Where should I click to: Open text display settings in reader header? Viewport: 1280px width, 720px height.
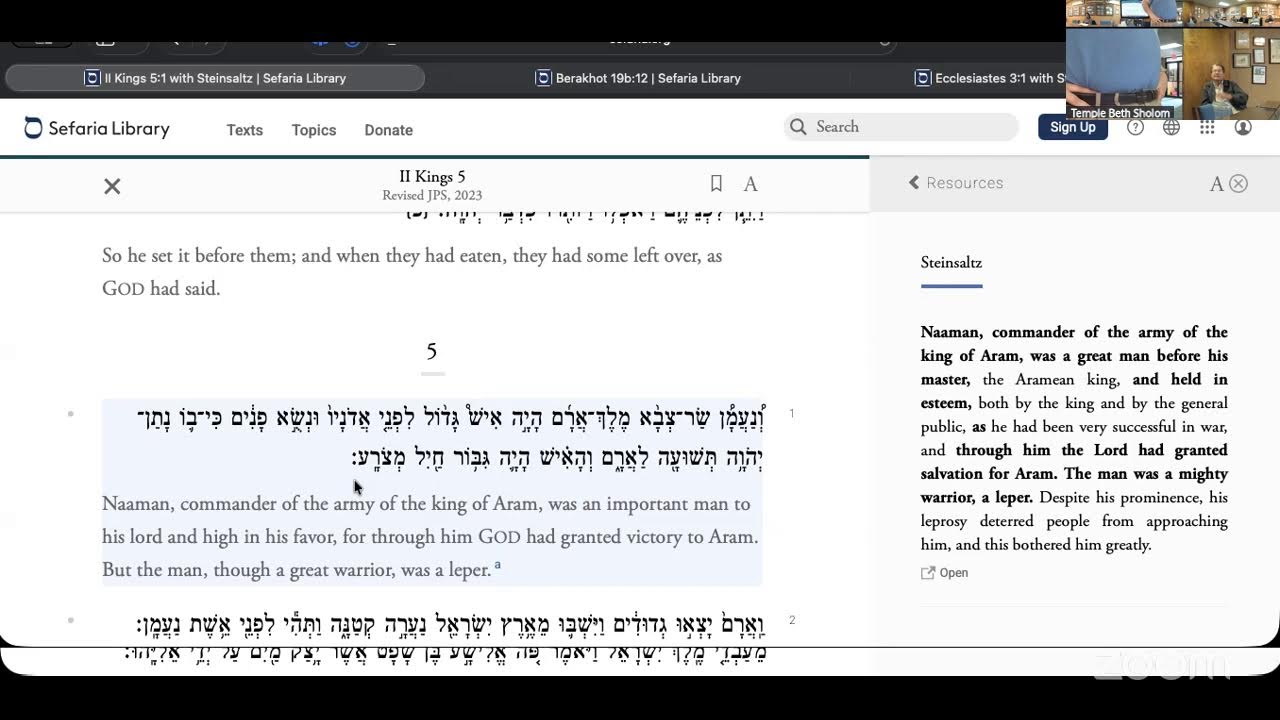point(750,184)
